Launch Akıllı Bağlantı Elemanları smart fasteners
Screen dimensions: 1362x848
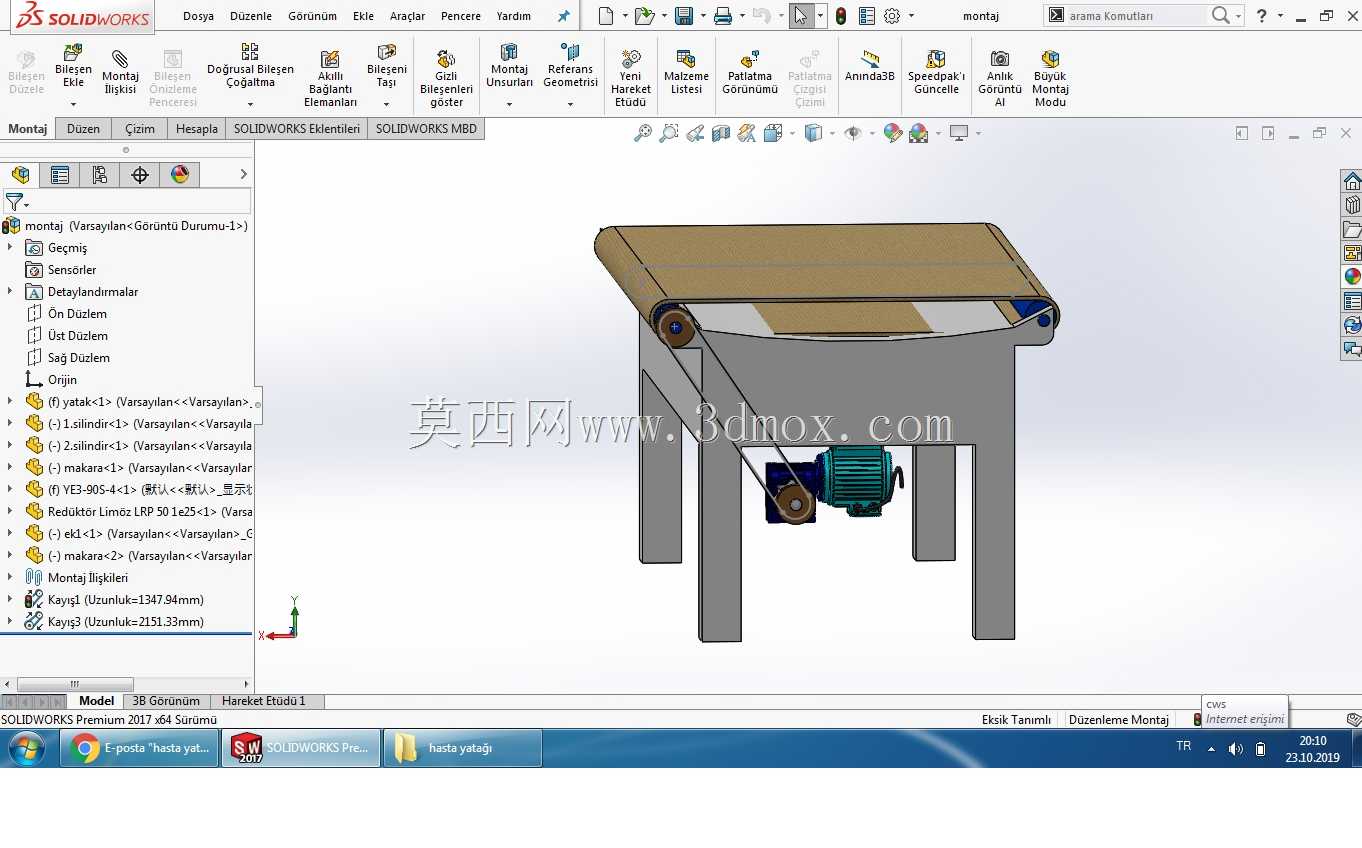coord(330,79)
